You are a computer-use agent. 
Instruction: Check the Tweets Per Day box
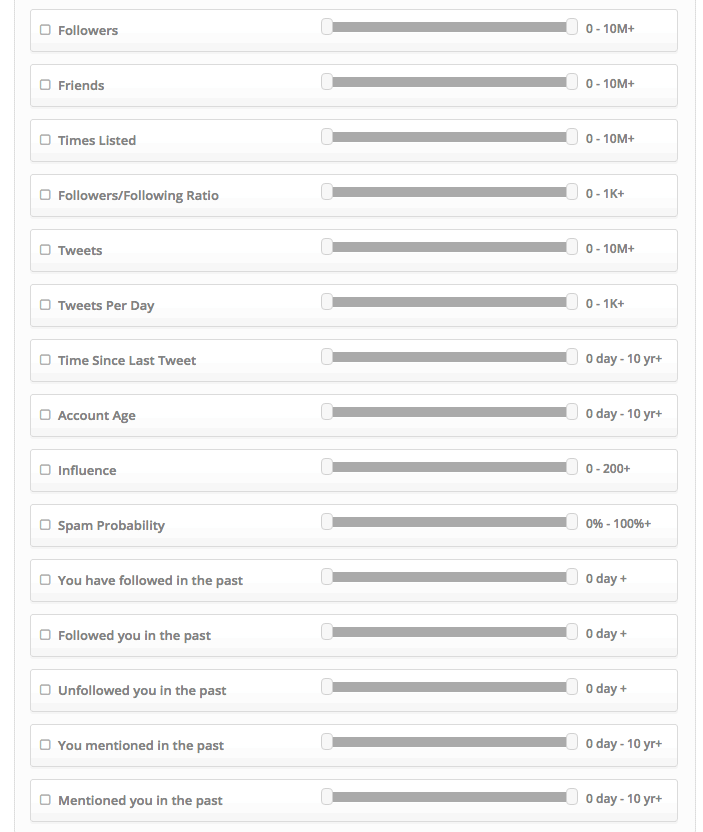point(46,305)
